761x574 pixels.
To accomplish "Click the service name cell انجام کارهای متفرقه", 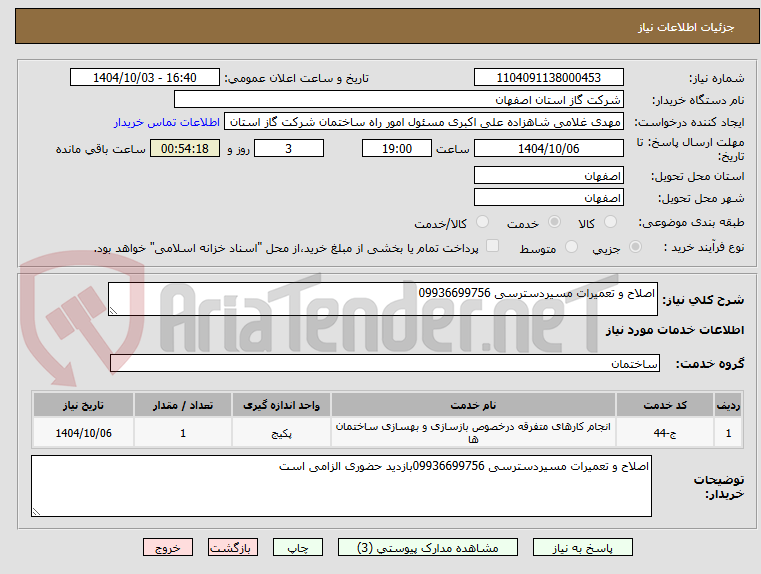I will 473,433.
